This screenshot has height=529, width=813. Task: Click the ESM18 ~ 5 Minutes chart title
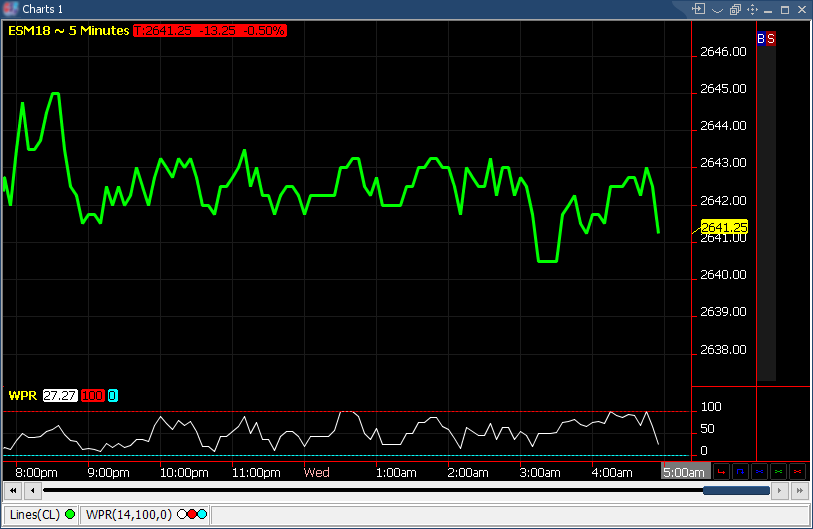(x=68, y=31)
